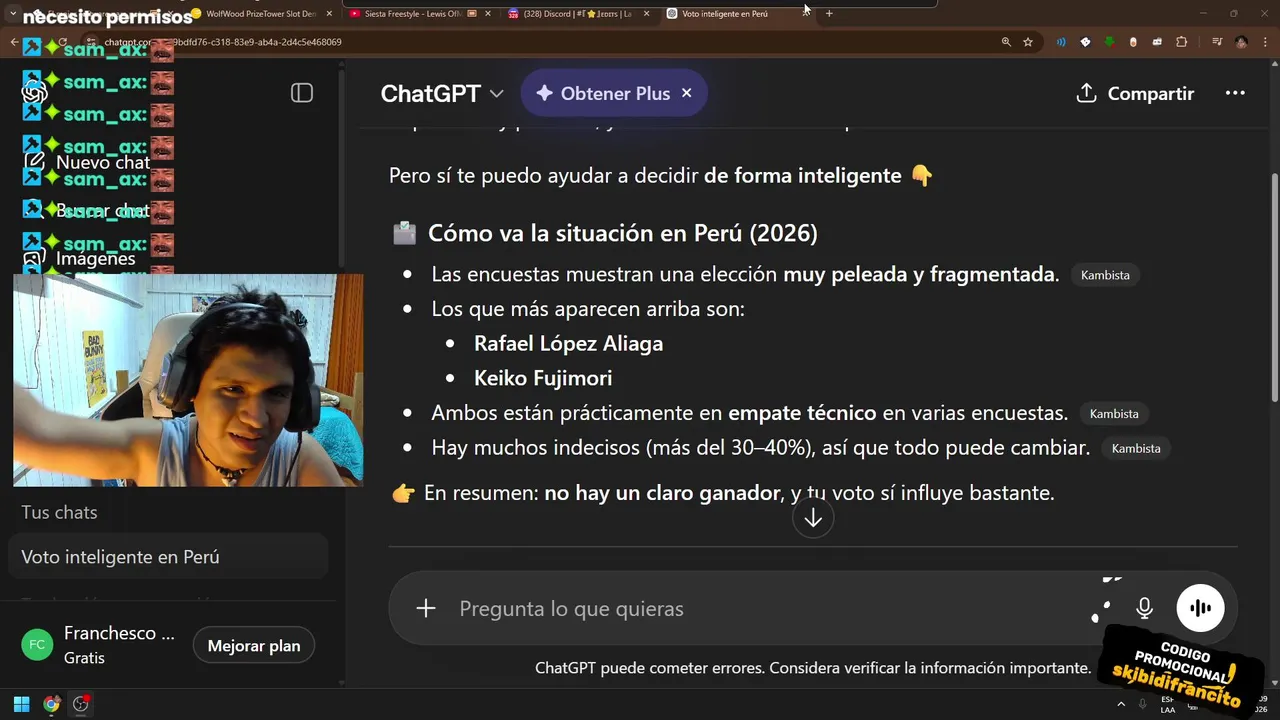Screen dimensions: 1280x720
Task: Open the ChatGPT model selector dropdown
Action: (442, 93)
